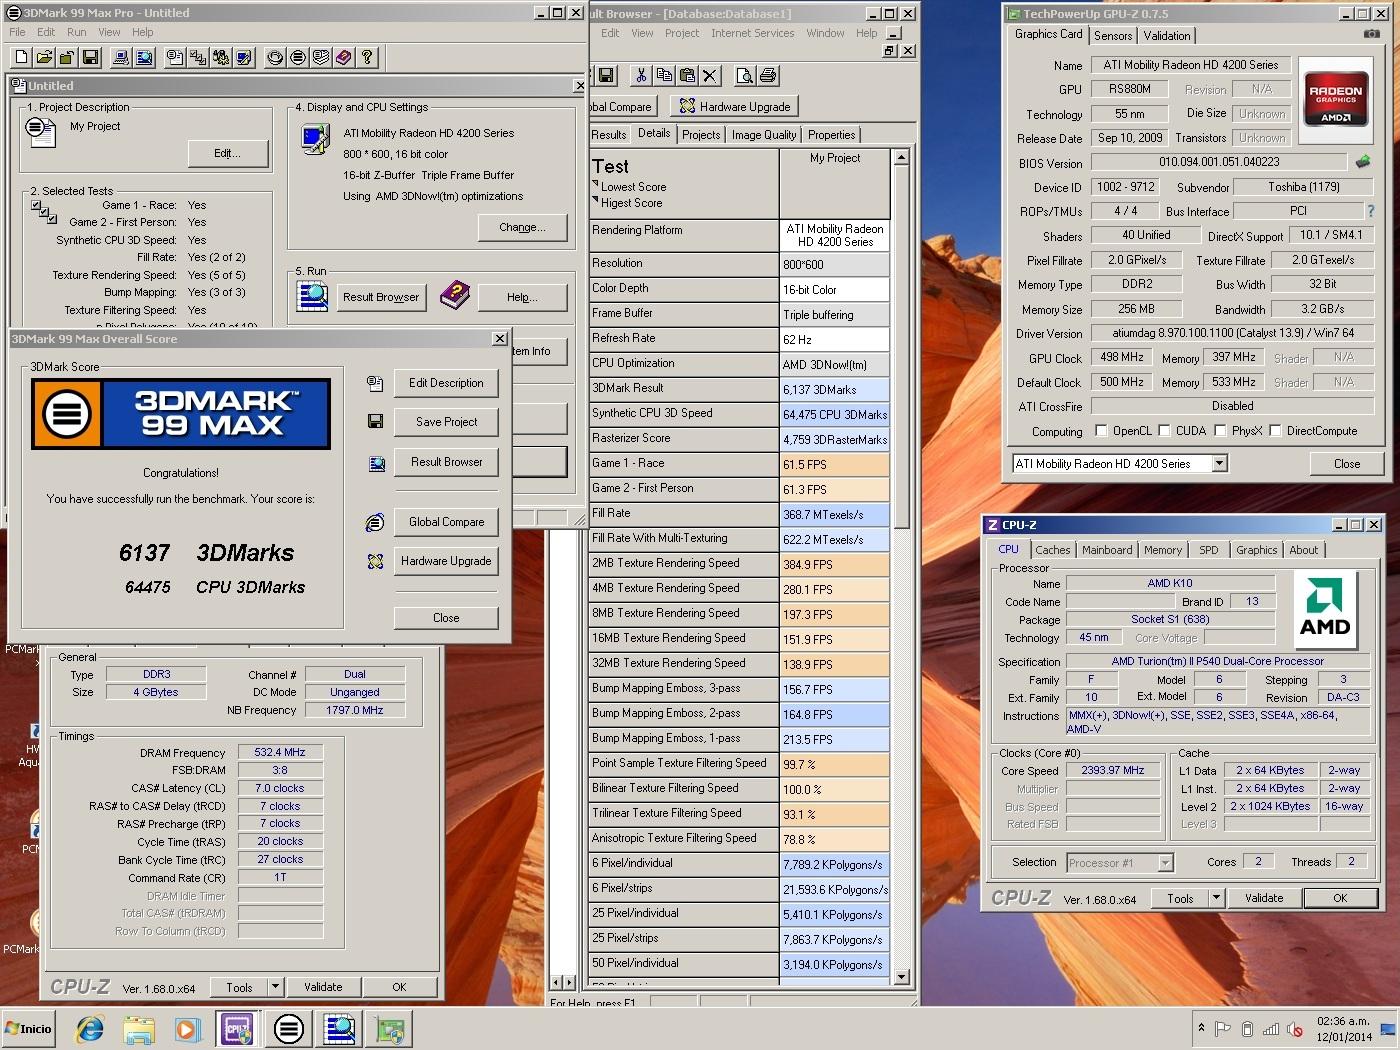Click Result Browser magnifier icon in 3DMark toolbar
The height and width of the screenshot is (1050, 1400).
(144, 57)
